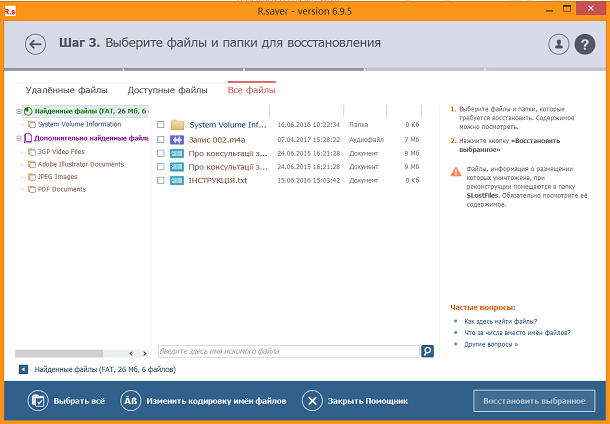Click the back arrow button
Viewport: 610px width, 424px height.
point(36,44)
